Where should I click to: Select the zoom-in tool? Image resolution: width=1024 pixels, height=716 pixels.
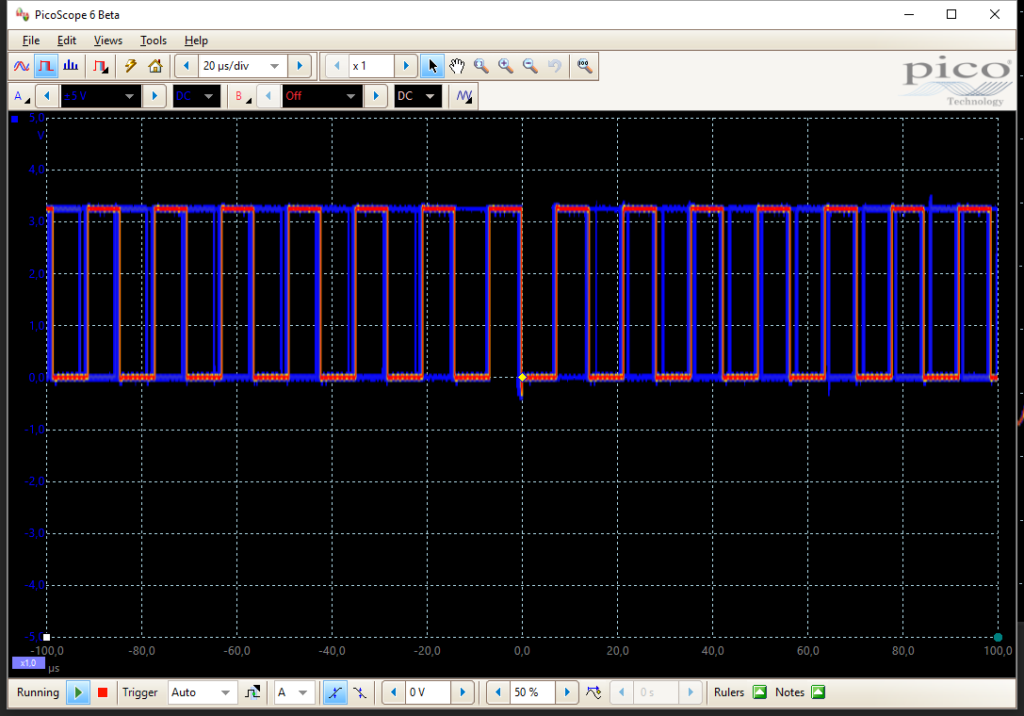pos(505,66)
